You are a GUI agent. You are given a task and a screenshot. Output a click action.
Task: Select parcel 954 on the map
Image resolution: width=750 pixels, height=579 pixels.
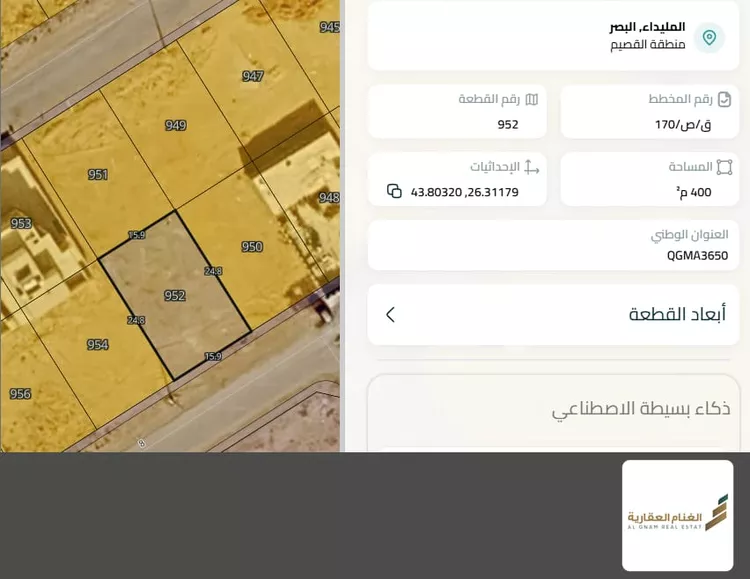coord(98,345)
